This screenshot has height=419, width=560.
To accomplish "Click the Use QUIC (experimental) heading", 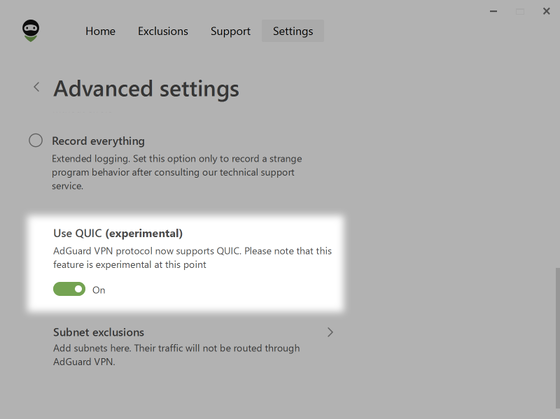I will click(118, 233).
